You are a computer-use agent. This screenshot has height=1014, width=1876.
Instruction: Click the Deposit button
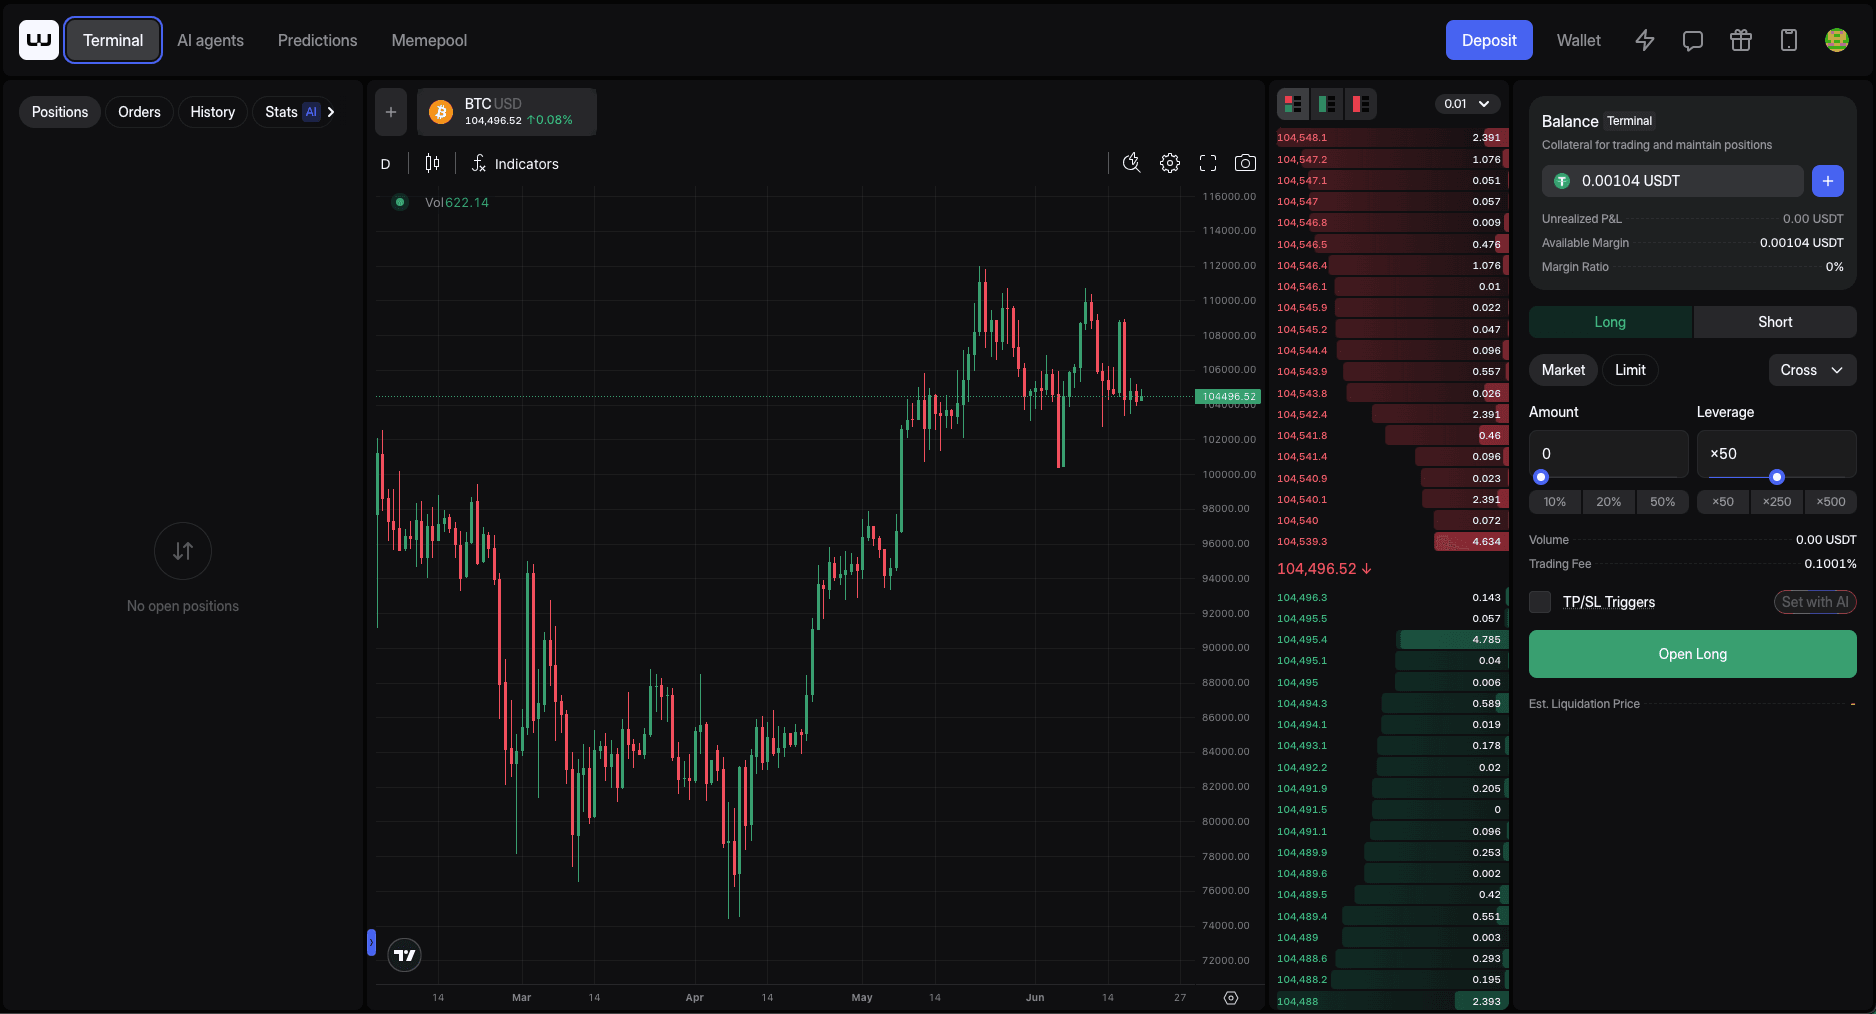click(x=1488, y=40)
